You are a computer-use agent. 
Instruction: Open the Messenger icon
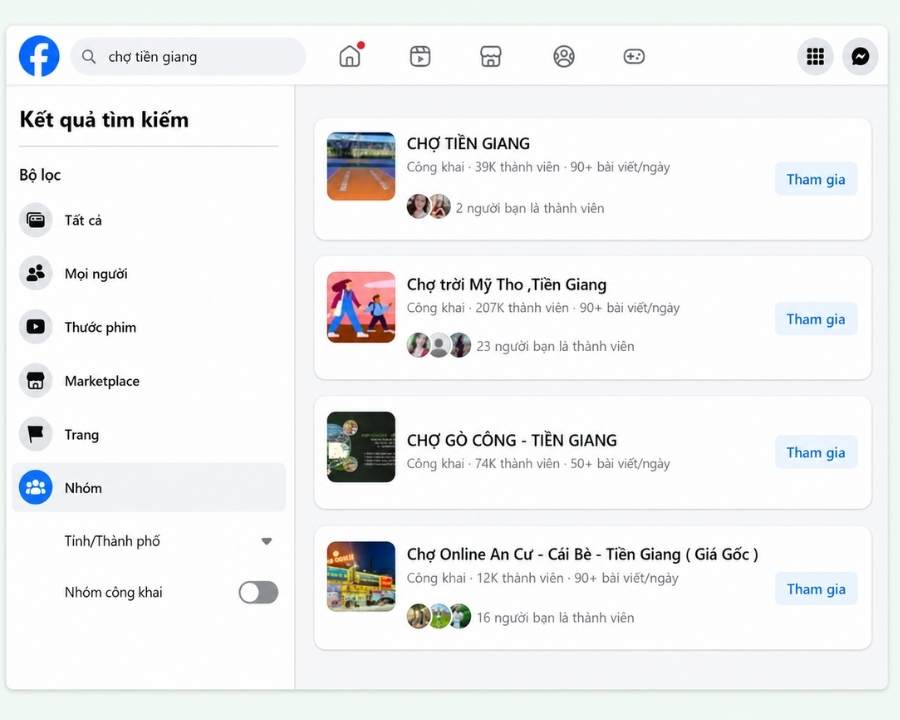click(x=860, y=56)
